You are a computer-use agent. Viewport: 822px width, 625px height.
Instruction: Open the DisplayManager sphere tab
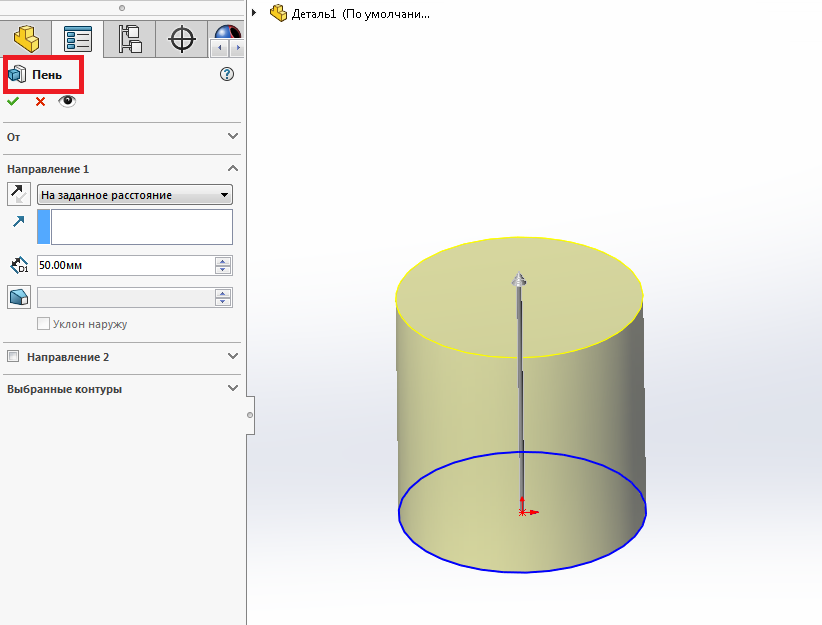228,33
